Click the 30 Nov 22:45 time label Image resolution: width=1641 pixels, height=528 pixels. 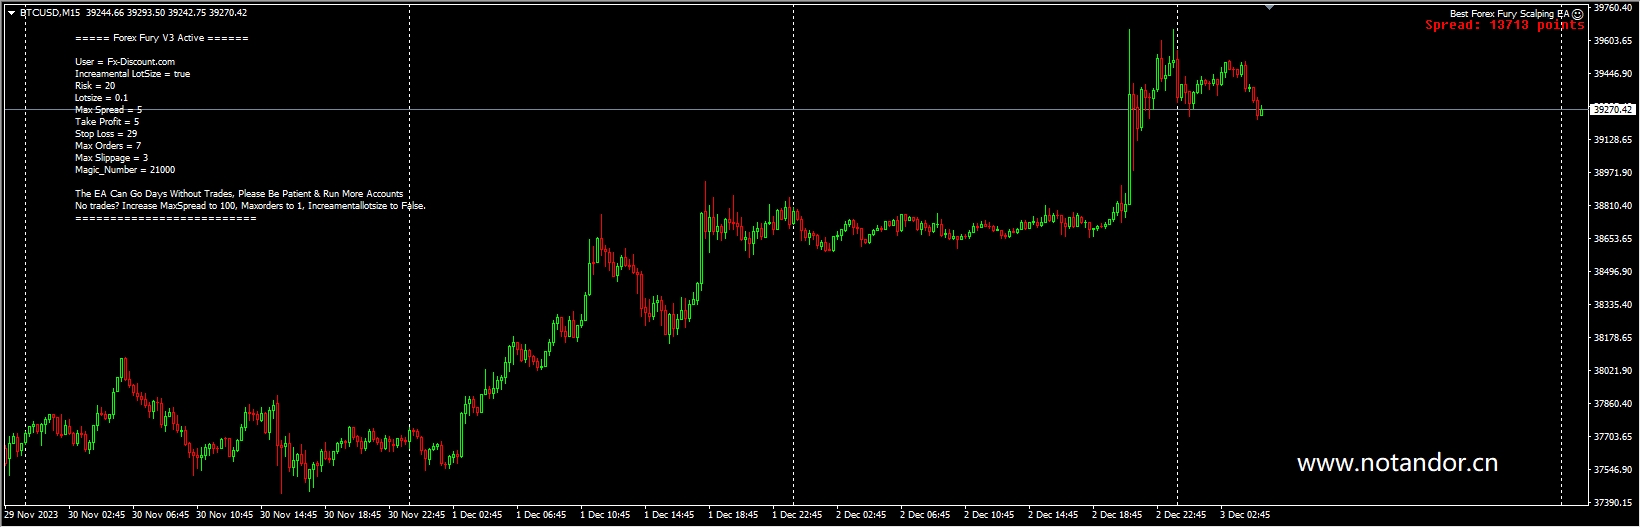[416, 516]
